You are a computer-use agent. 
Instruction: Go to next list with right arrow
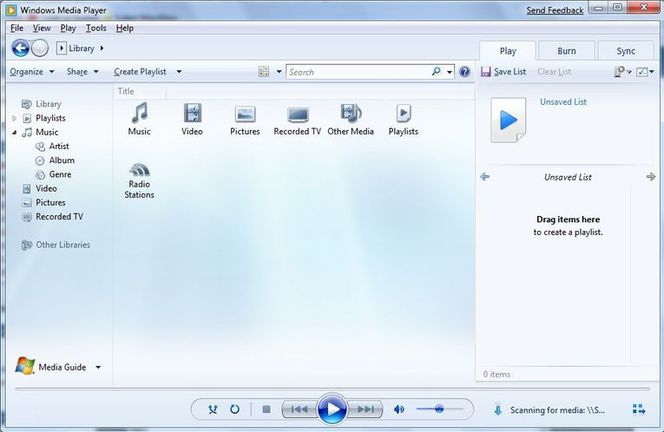click(x=651, y=177)
